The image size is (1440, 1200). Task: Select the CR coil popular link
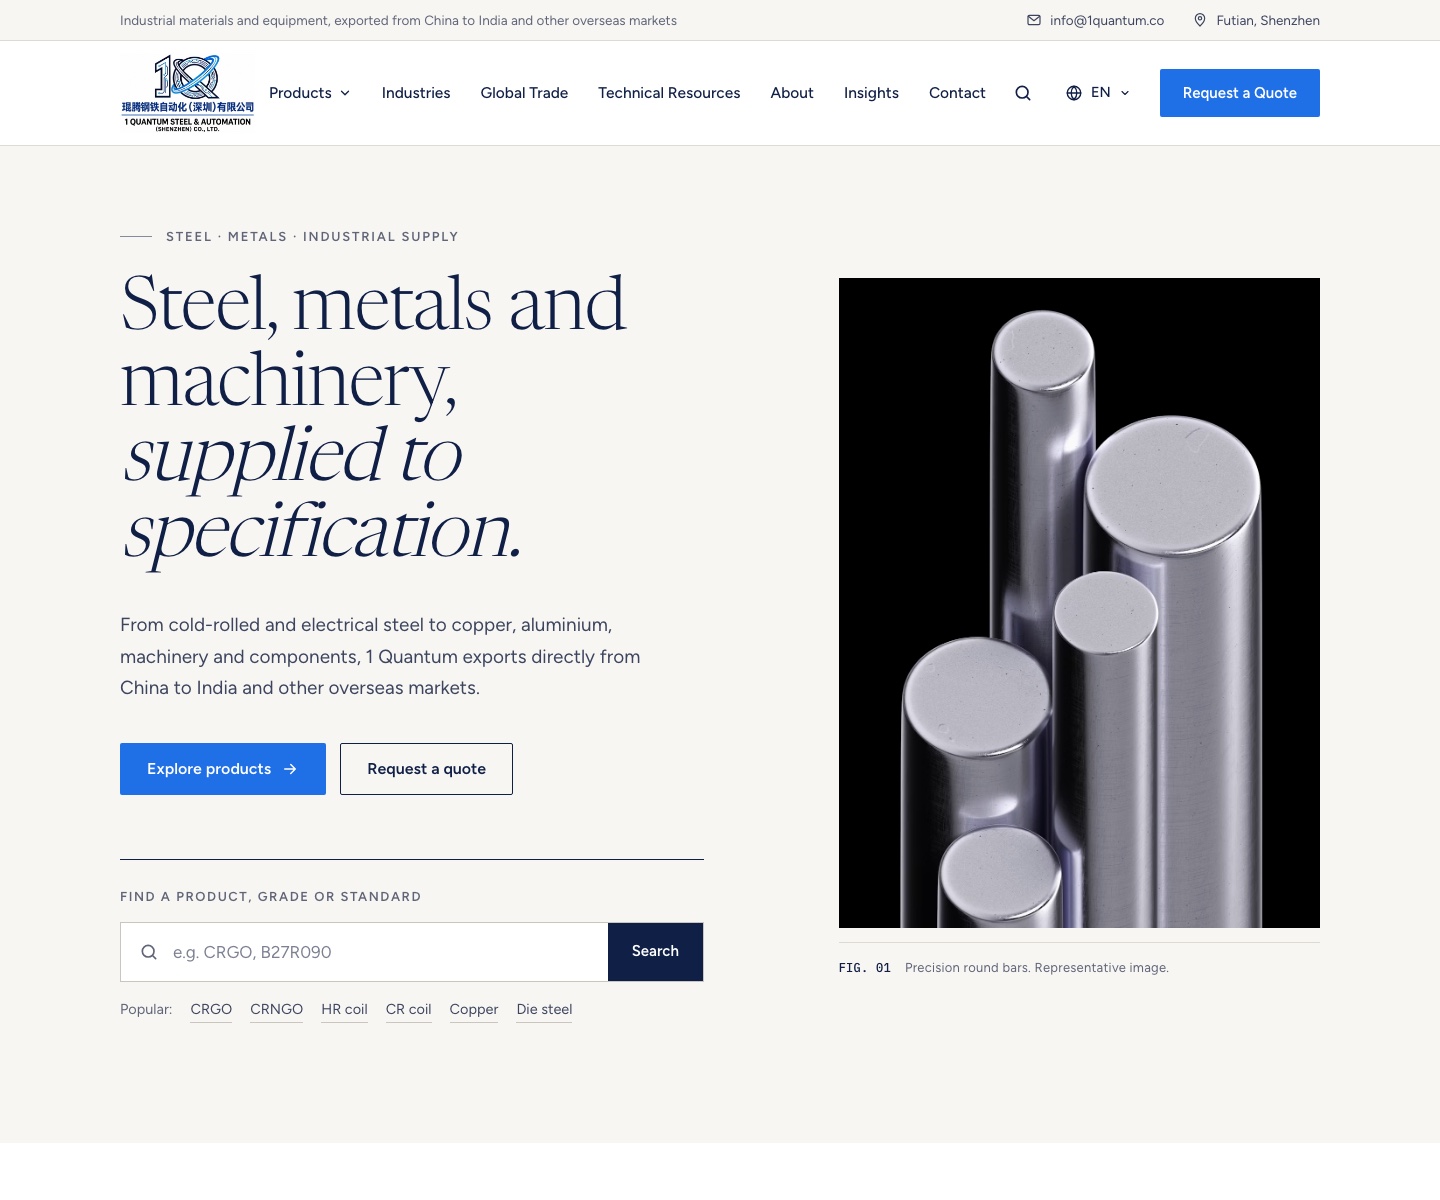click(x=409, y=1010)
